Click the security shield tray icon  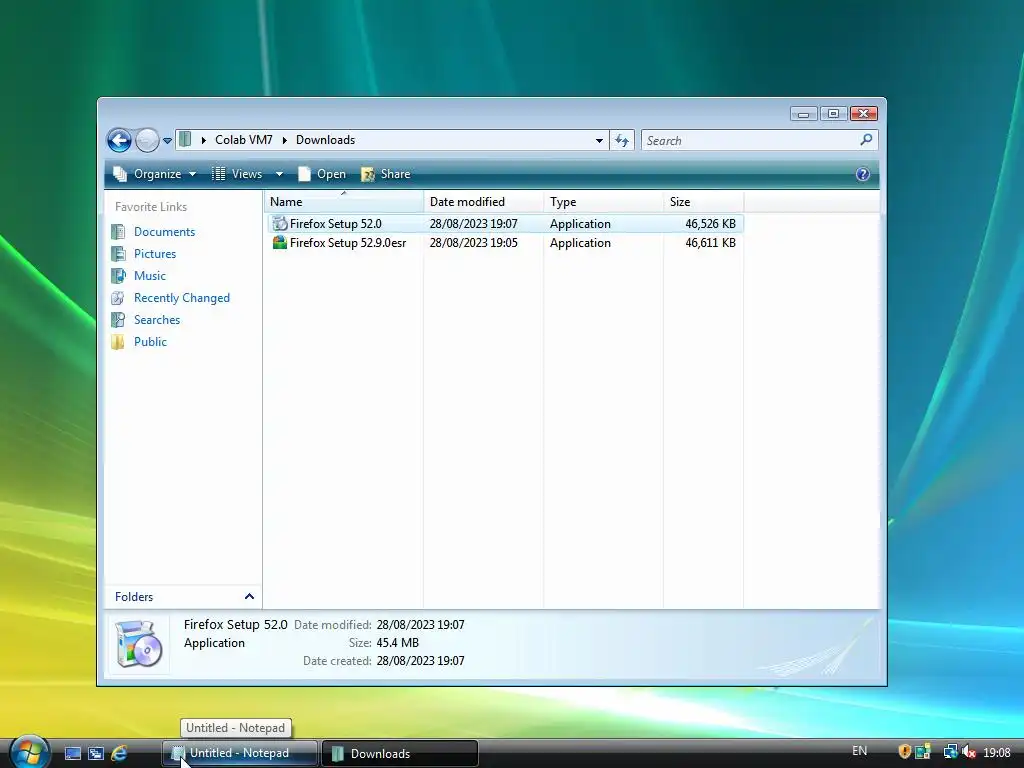coord(904,752)
